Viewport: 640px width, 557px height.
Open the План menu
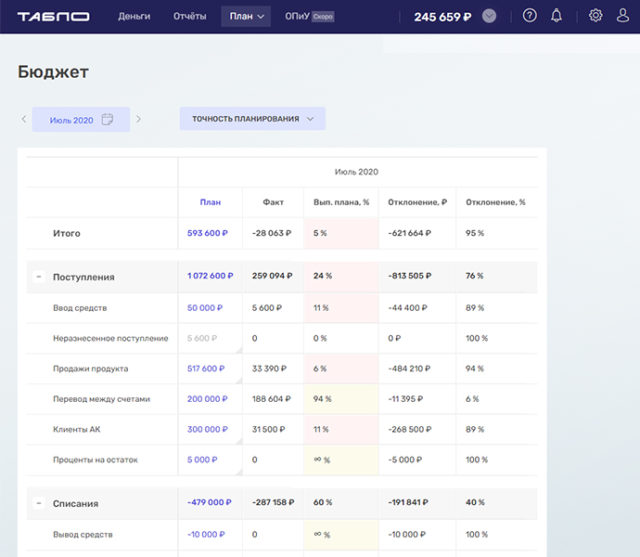[x=246, y=16]
